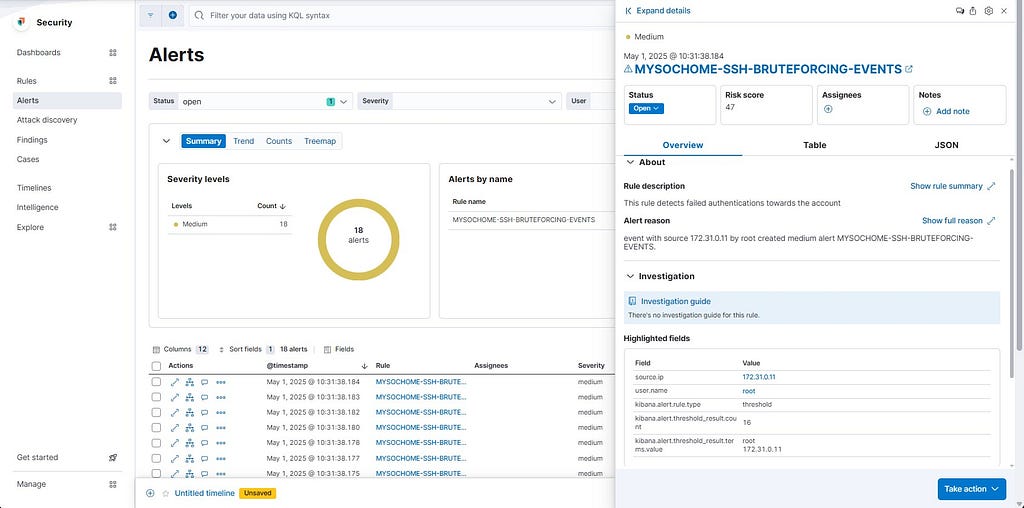Open the Fields browser button

(339, 349)
